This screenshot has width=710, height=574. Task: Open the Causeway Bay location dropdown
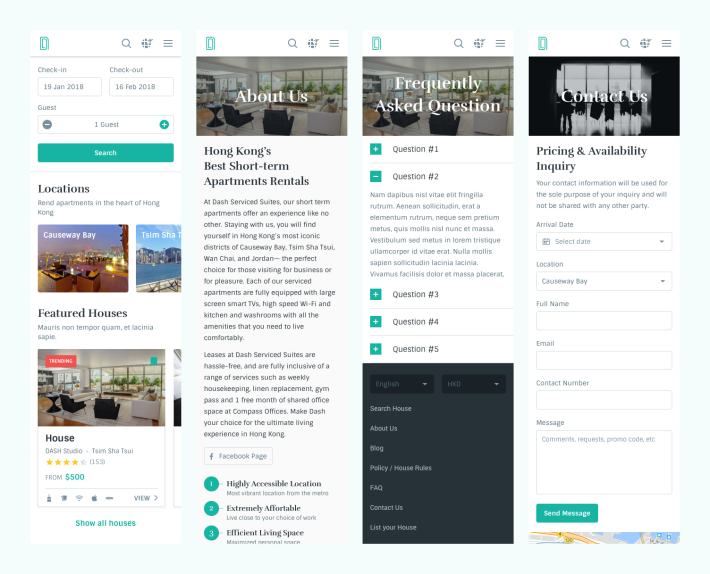pyautogui.click(x=603, y=281)
